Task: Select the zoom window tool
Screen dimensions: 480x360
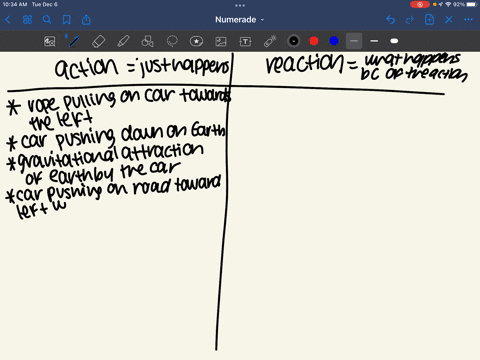Action: [x=50, y=41]
